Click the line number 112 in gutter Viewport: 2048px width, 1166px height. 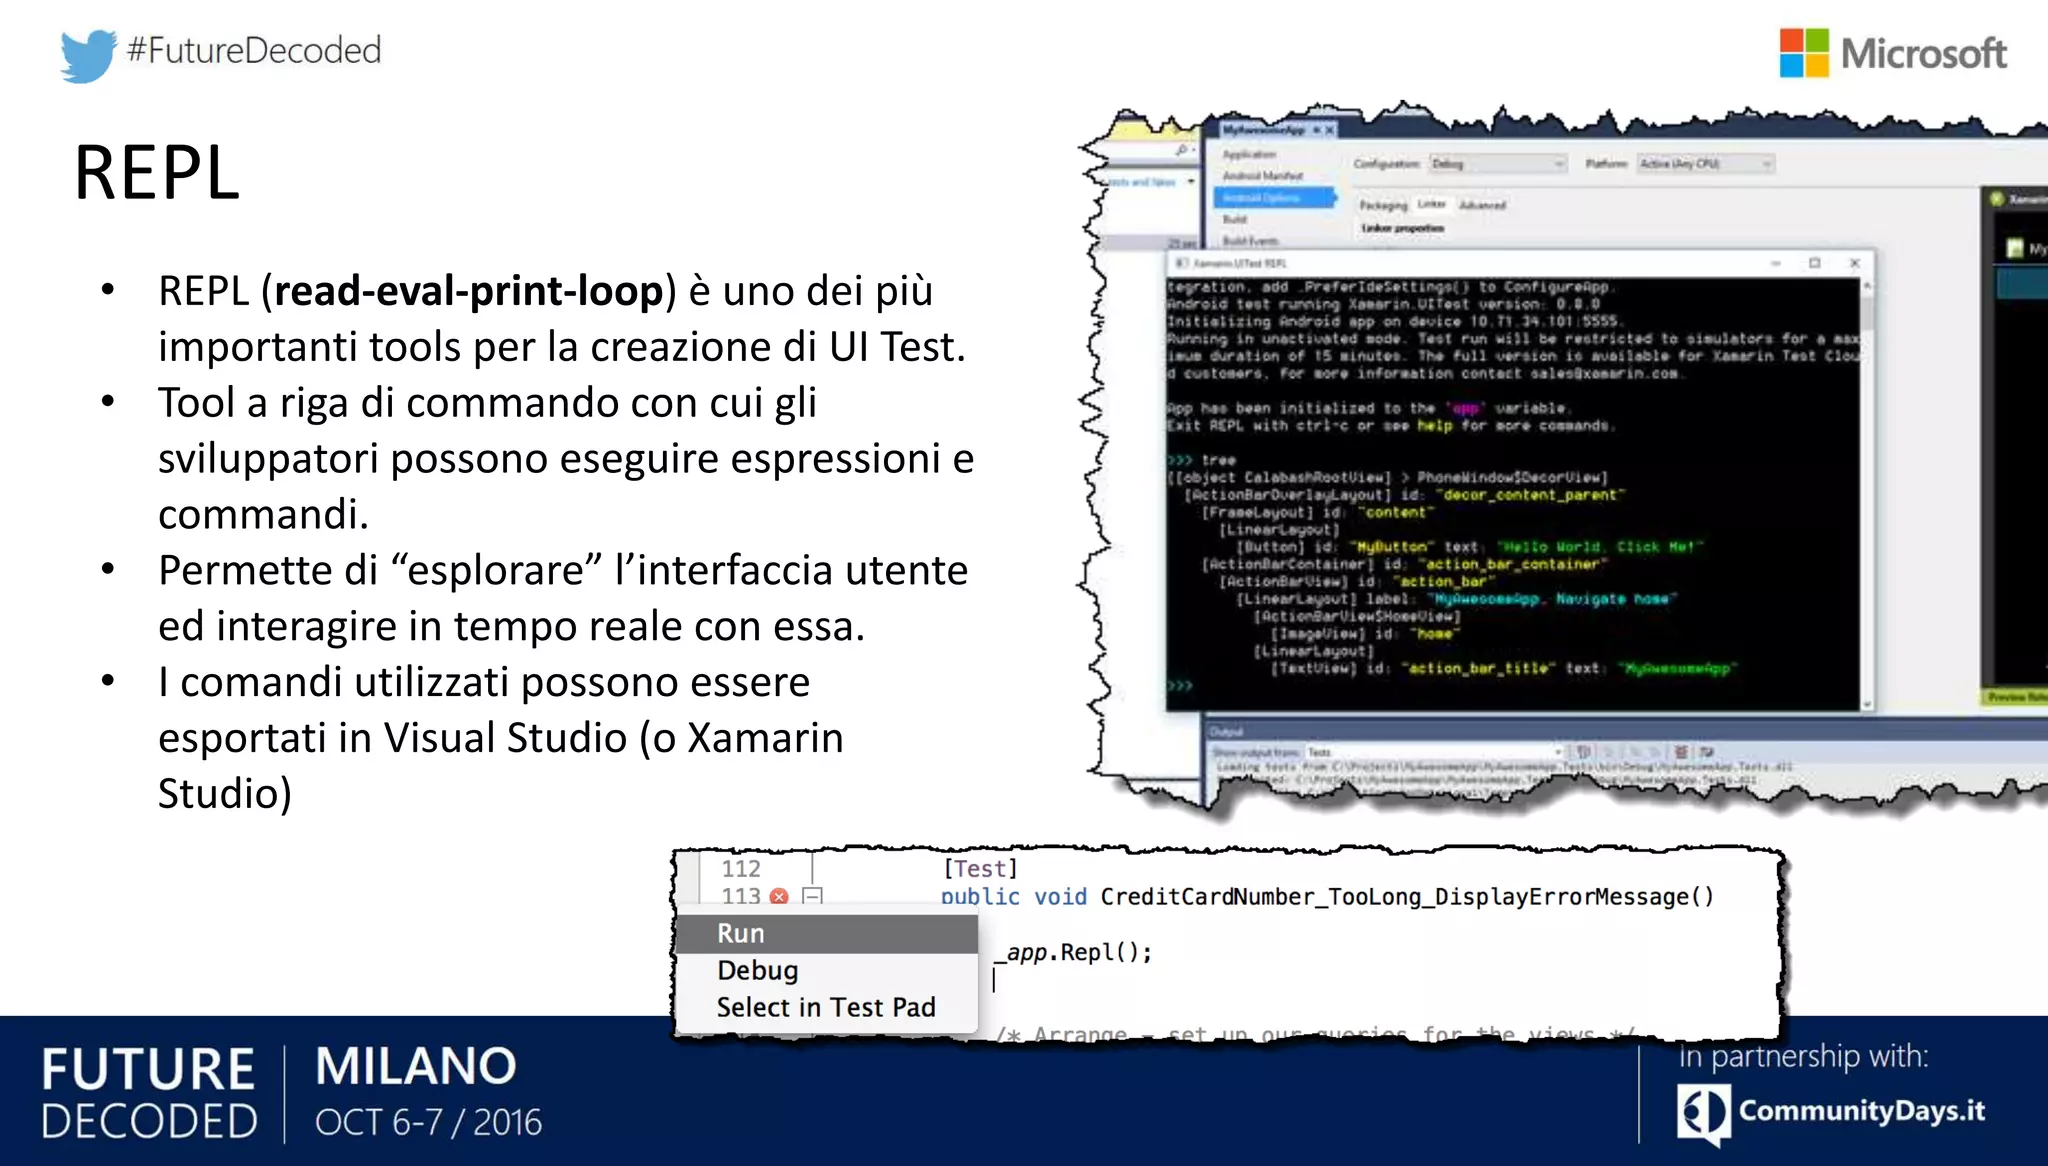741,868
